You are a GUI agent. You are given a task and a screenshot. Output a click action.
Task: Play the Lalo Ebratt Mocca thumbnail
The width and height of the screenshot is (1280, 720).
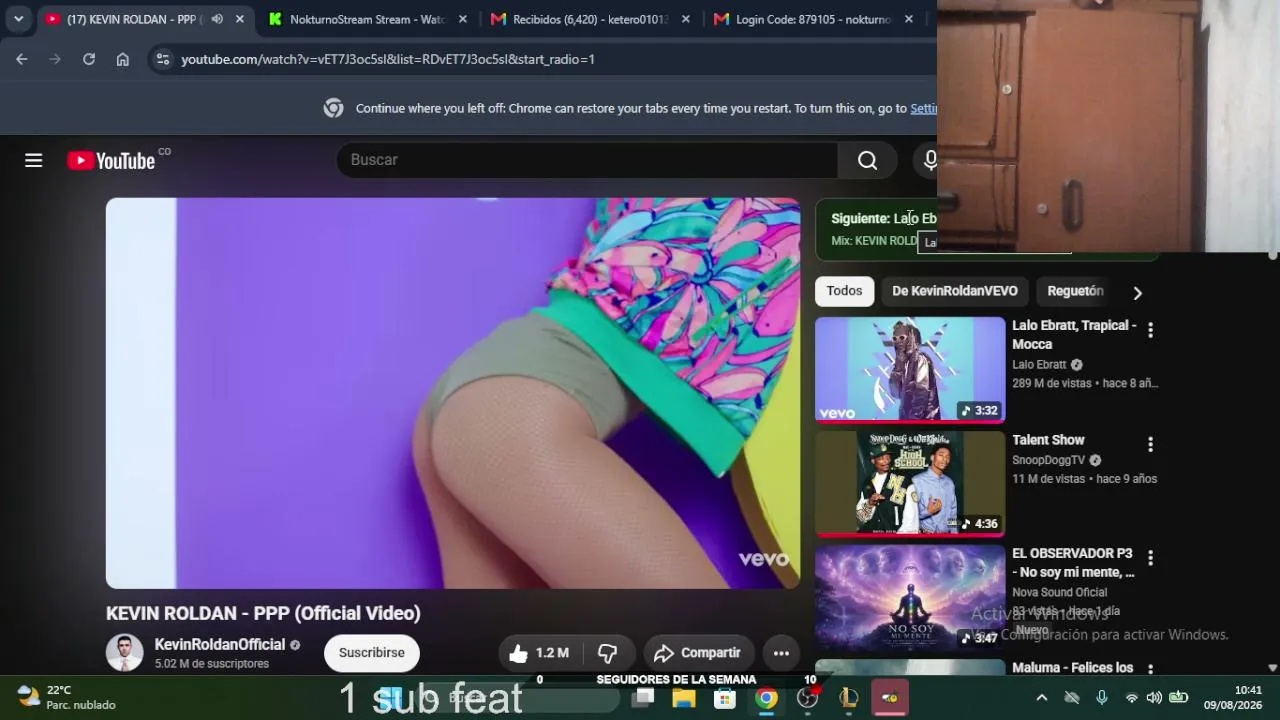(910, 370)
